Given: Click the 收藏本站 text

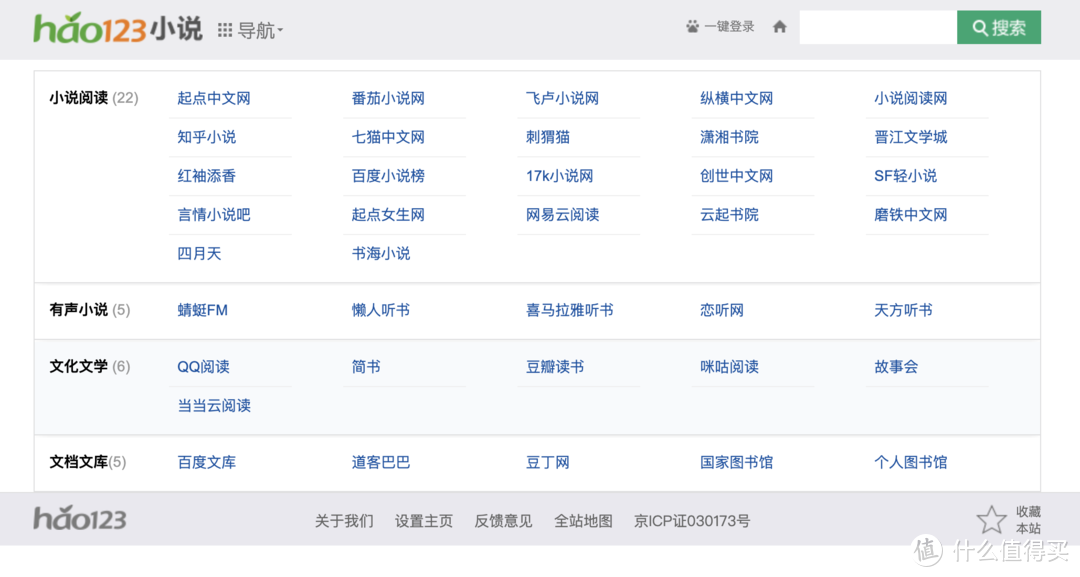Looking at the screenshot, I should pos(1028,520).
